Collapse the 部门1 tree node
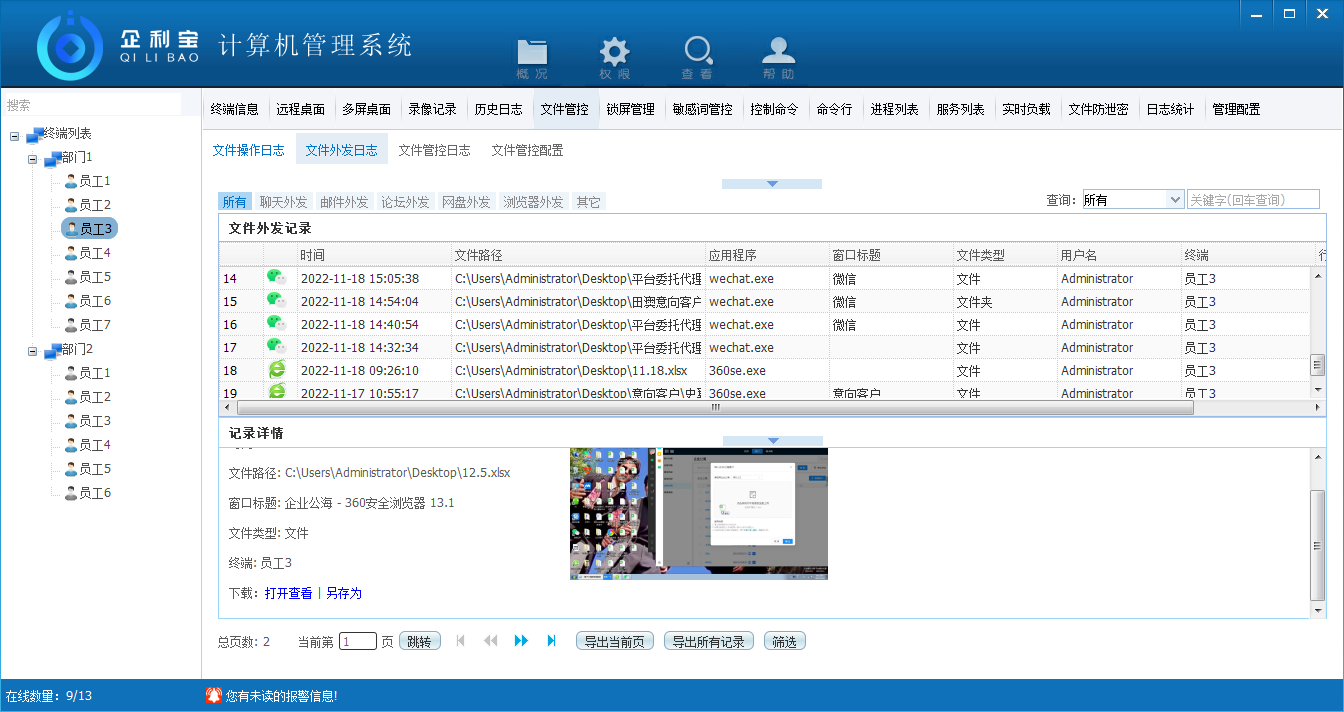This screenshot has height=712, width=1344. 33,158
